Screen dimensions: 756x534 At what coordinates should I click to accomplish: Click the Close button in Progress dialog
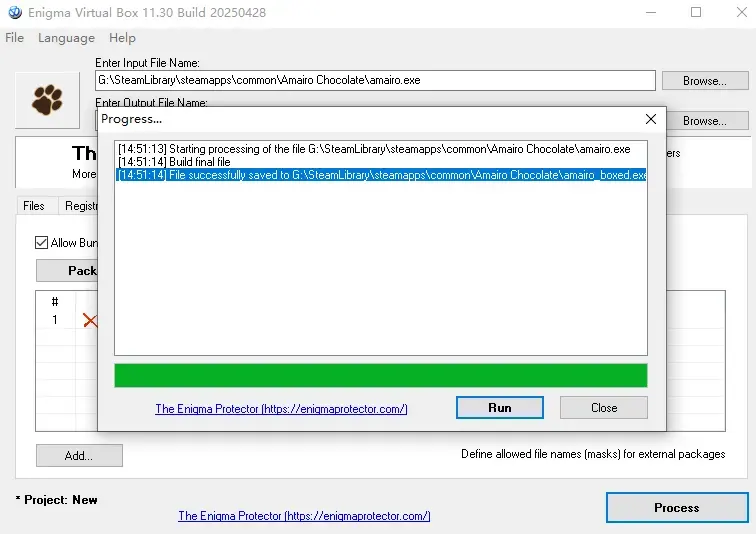[604, 408]
